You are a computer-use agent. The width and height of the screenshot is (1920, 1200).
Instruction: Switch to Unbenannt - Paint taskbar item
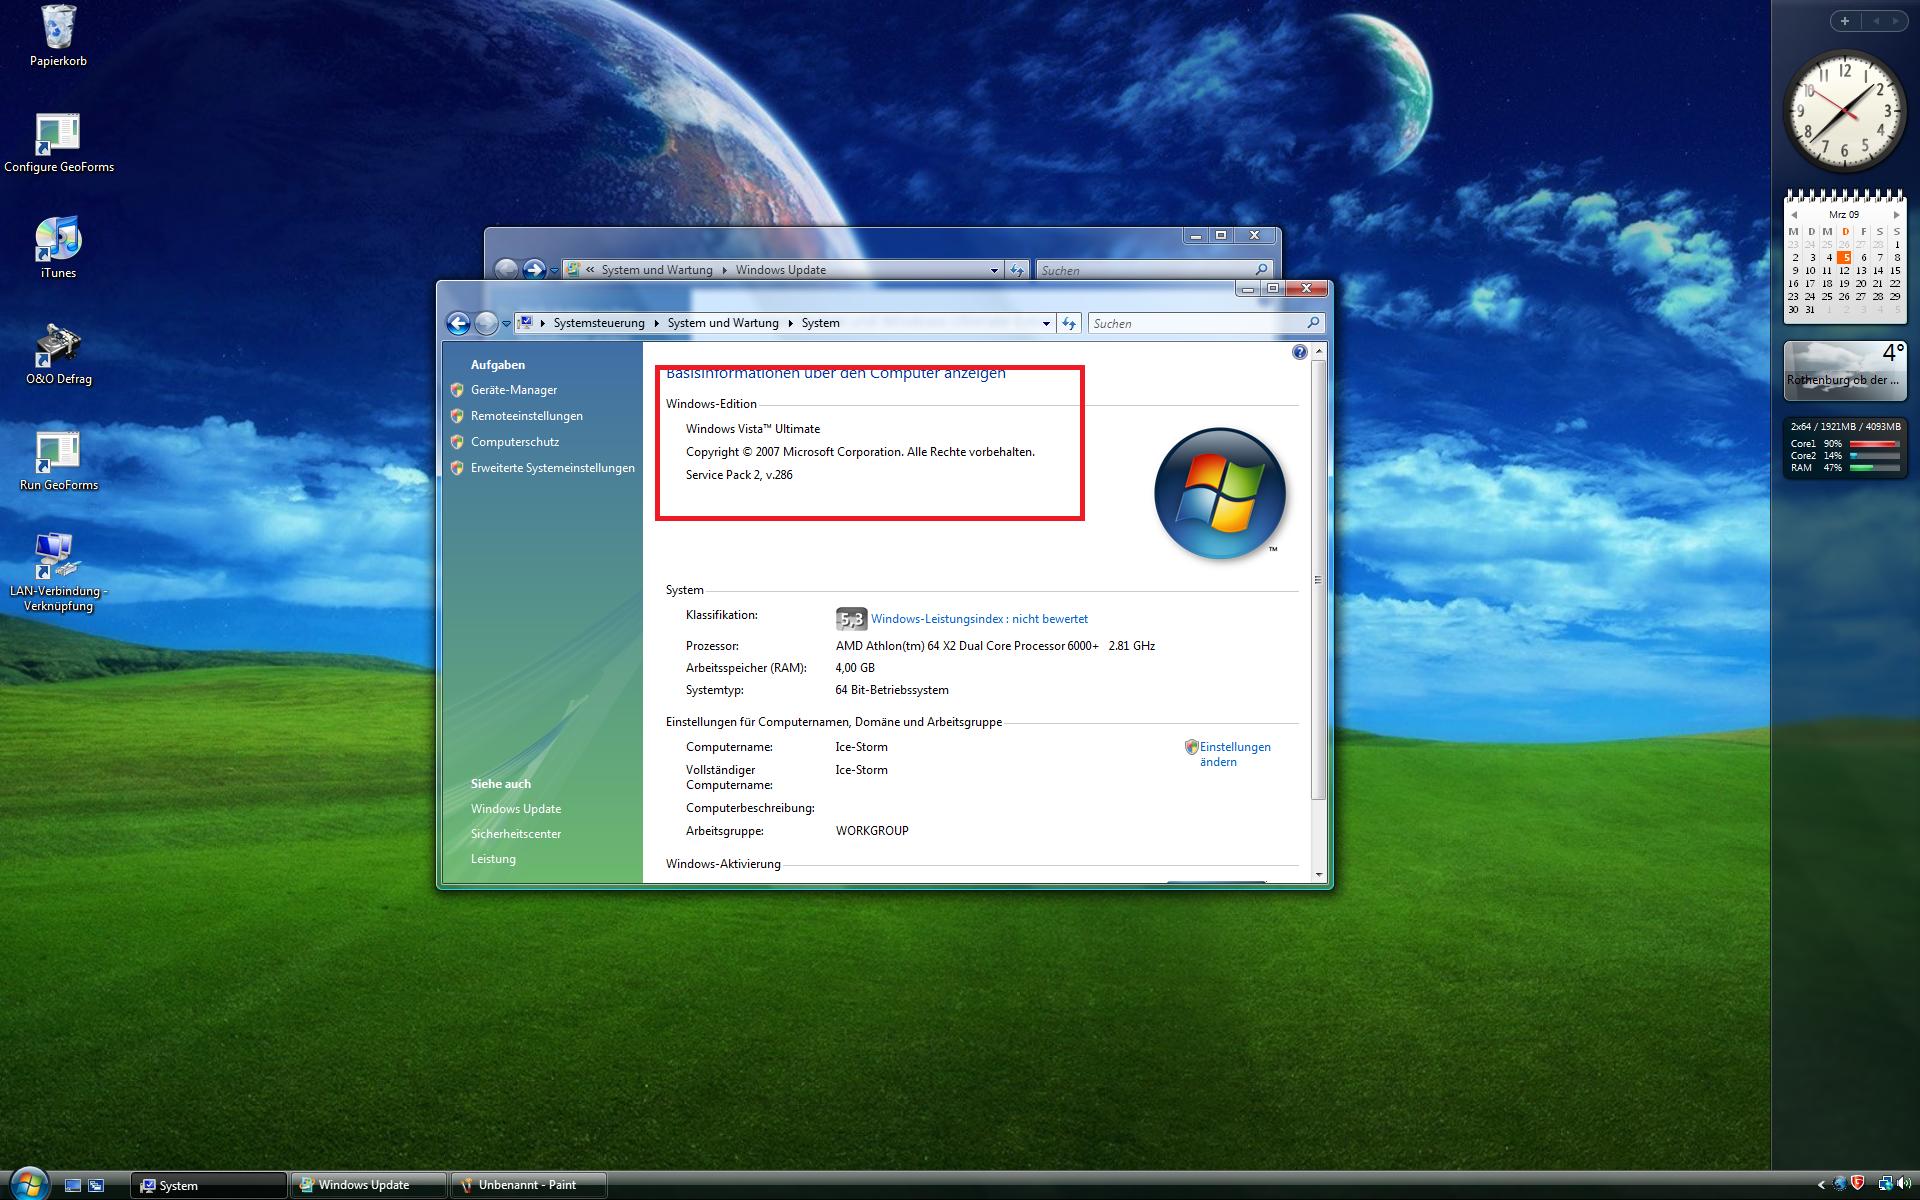527,1185
